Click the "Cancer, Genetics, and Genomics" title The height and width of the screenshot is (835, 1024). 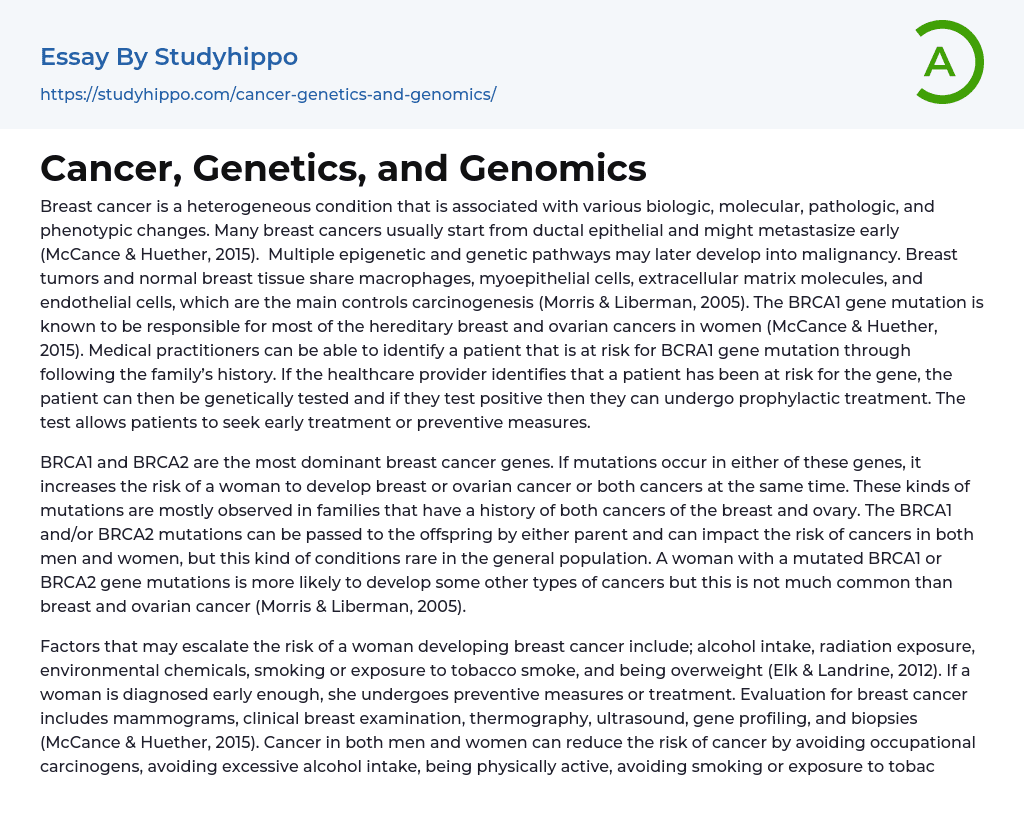coord(343,168)
